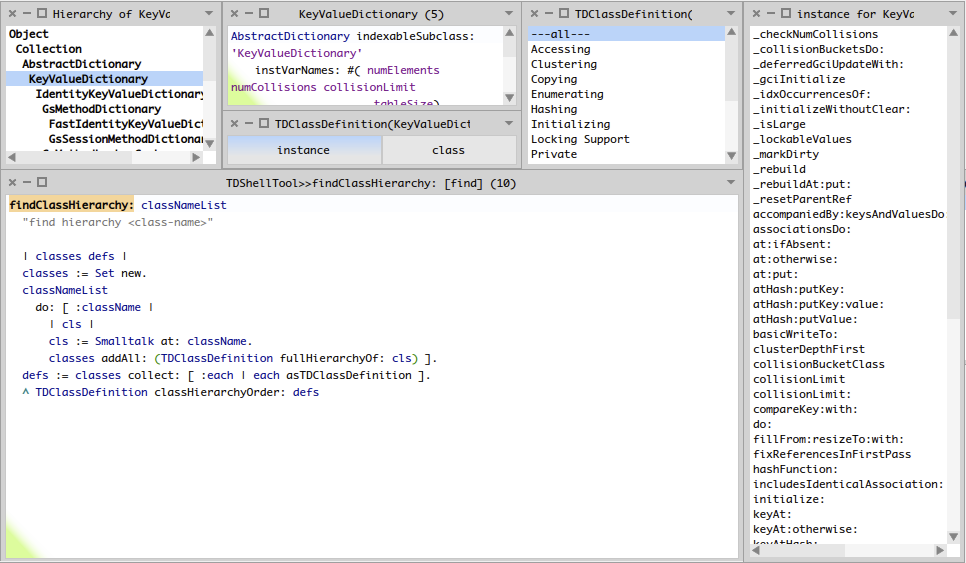966x563 pixels.
Task: Select AbstractDictionary in the hierarchy list
Action: [105, 63]
